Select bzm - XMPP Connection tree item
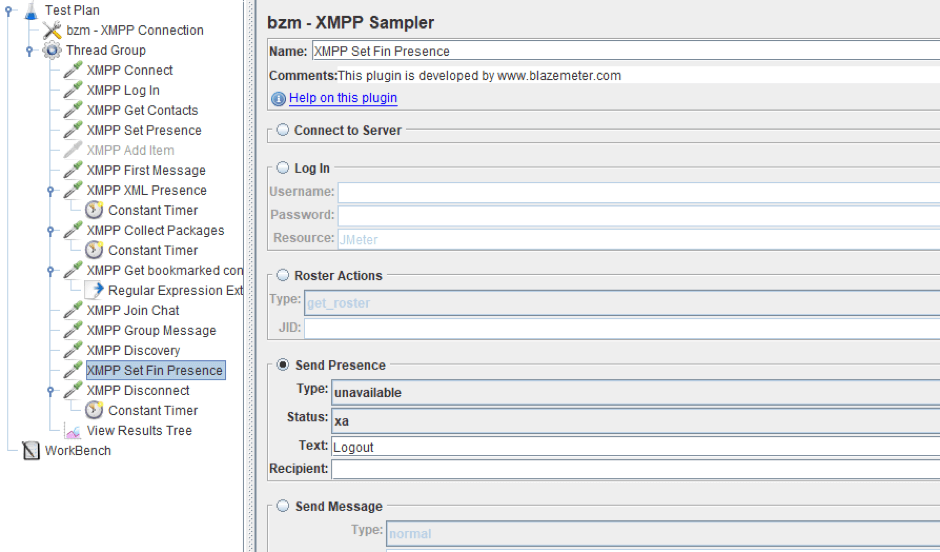Image resolution: width=940 pixels, height=552 pixels. (x=135, y=30)
